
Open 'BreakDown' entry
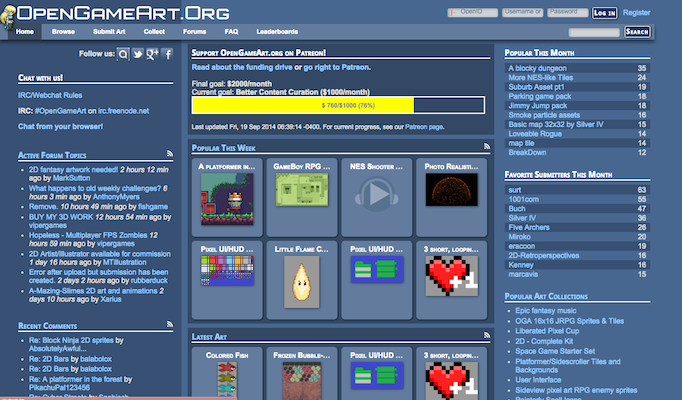(x=527, y=153)
